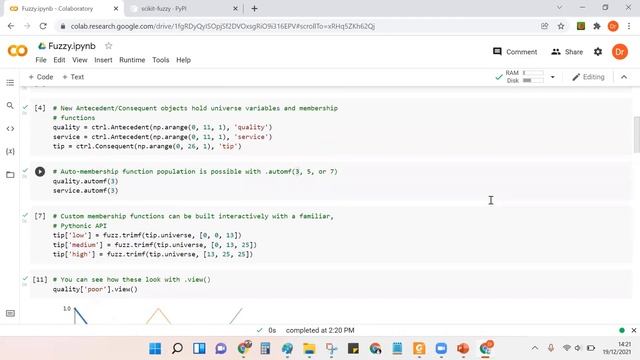The height and width of the screenshot is (360, 640).
Task: Open the View menu
Action: tap(80, 60)
